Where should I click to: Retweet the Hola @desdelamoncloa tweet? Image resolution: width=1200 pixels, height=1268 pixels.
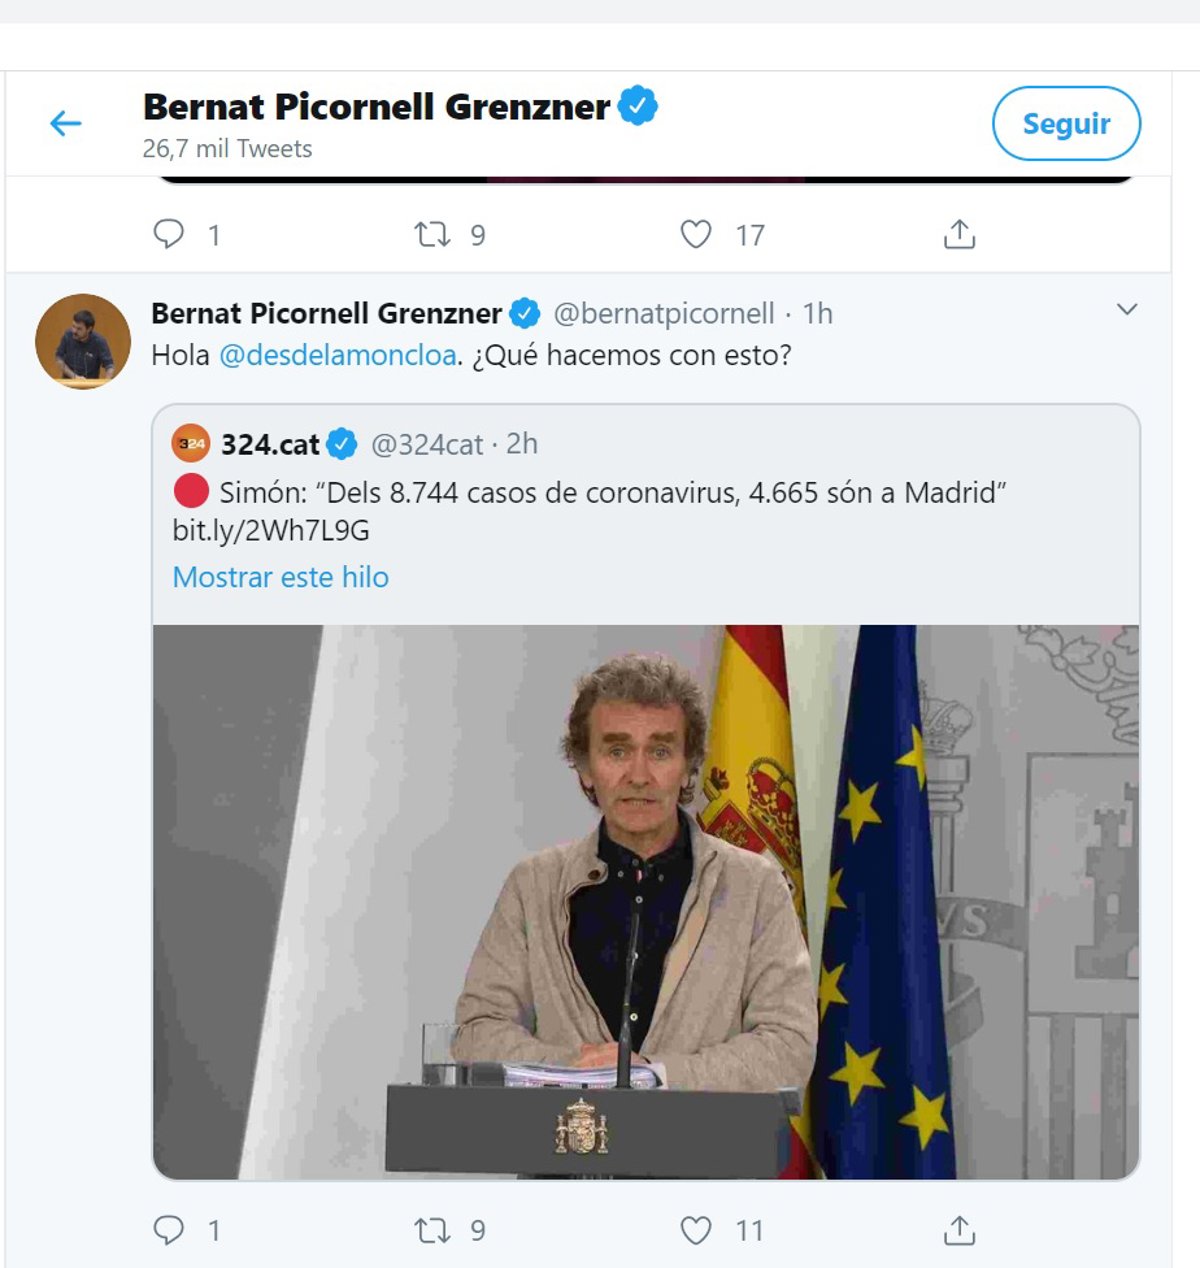432,1229
